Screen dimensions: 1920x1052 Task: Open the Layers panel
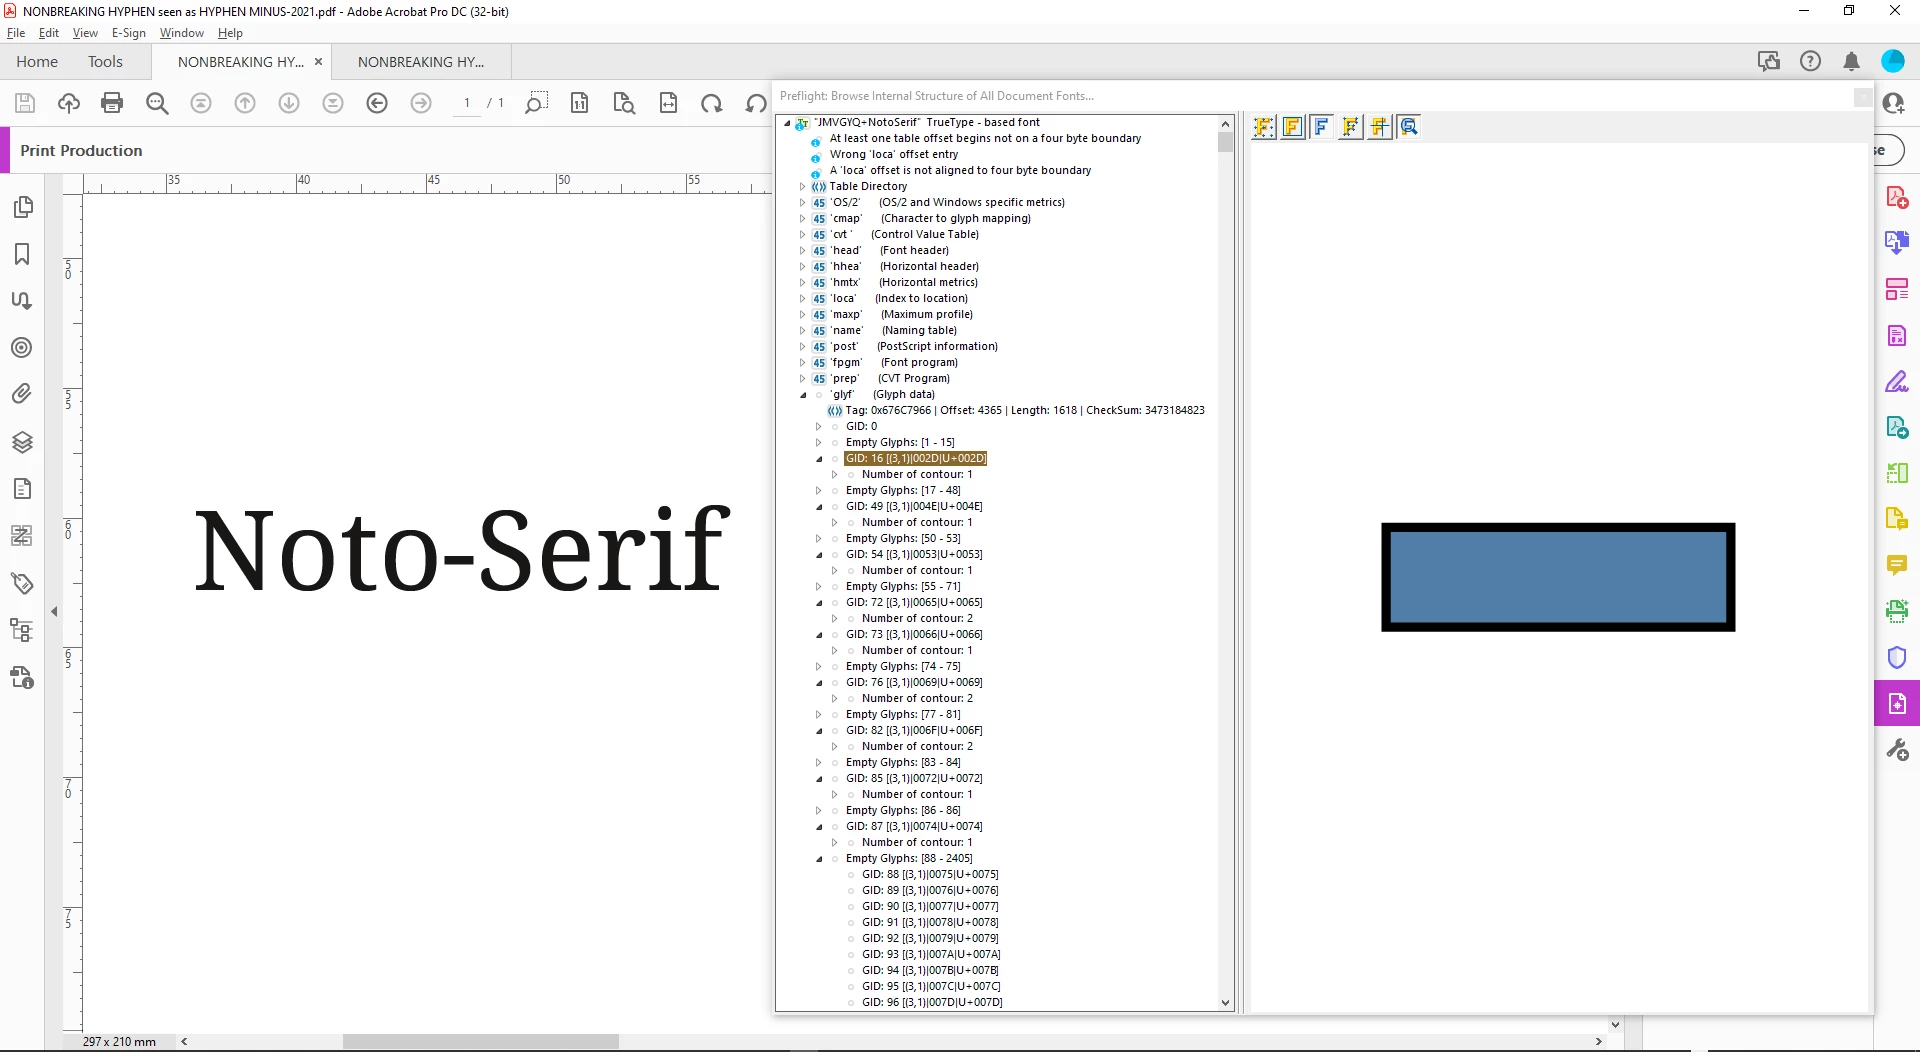(22, 442)
